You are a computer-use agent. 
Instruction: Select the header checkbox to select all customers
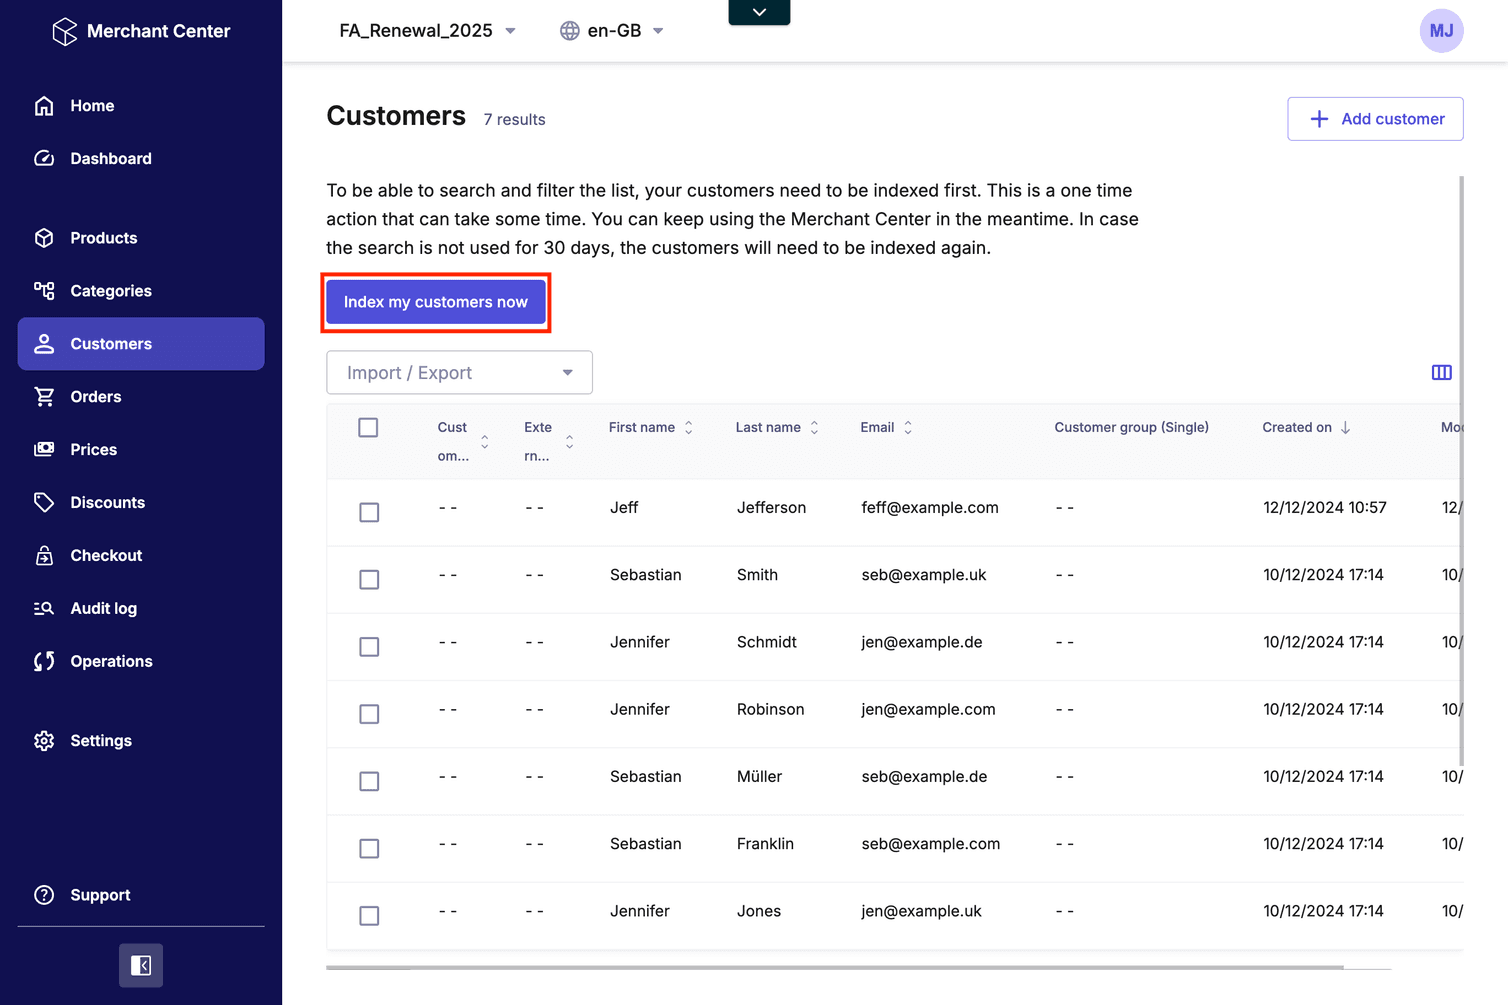[x=368, y=427]
